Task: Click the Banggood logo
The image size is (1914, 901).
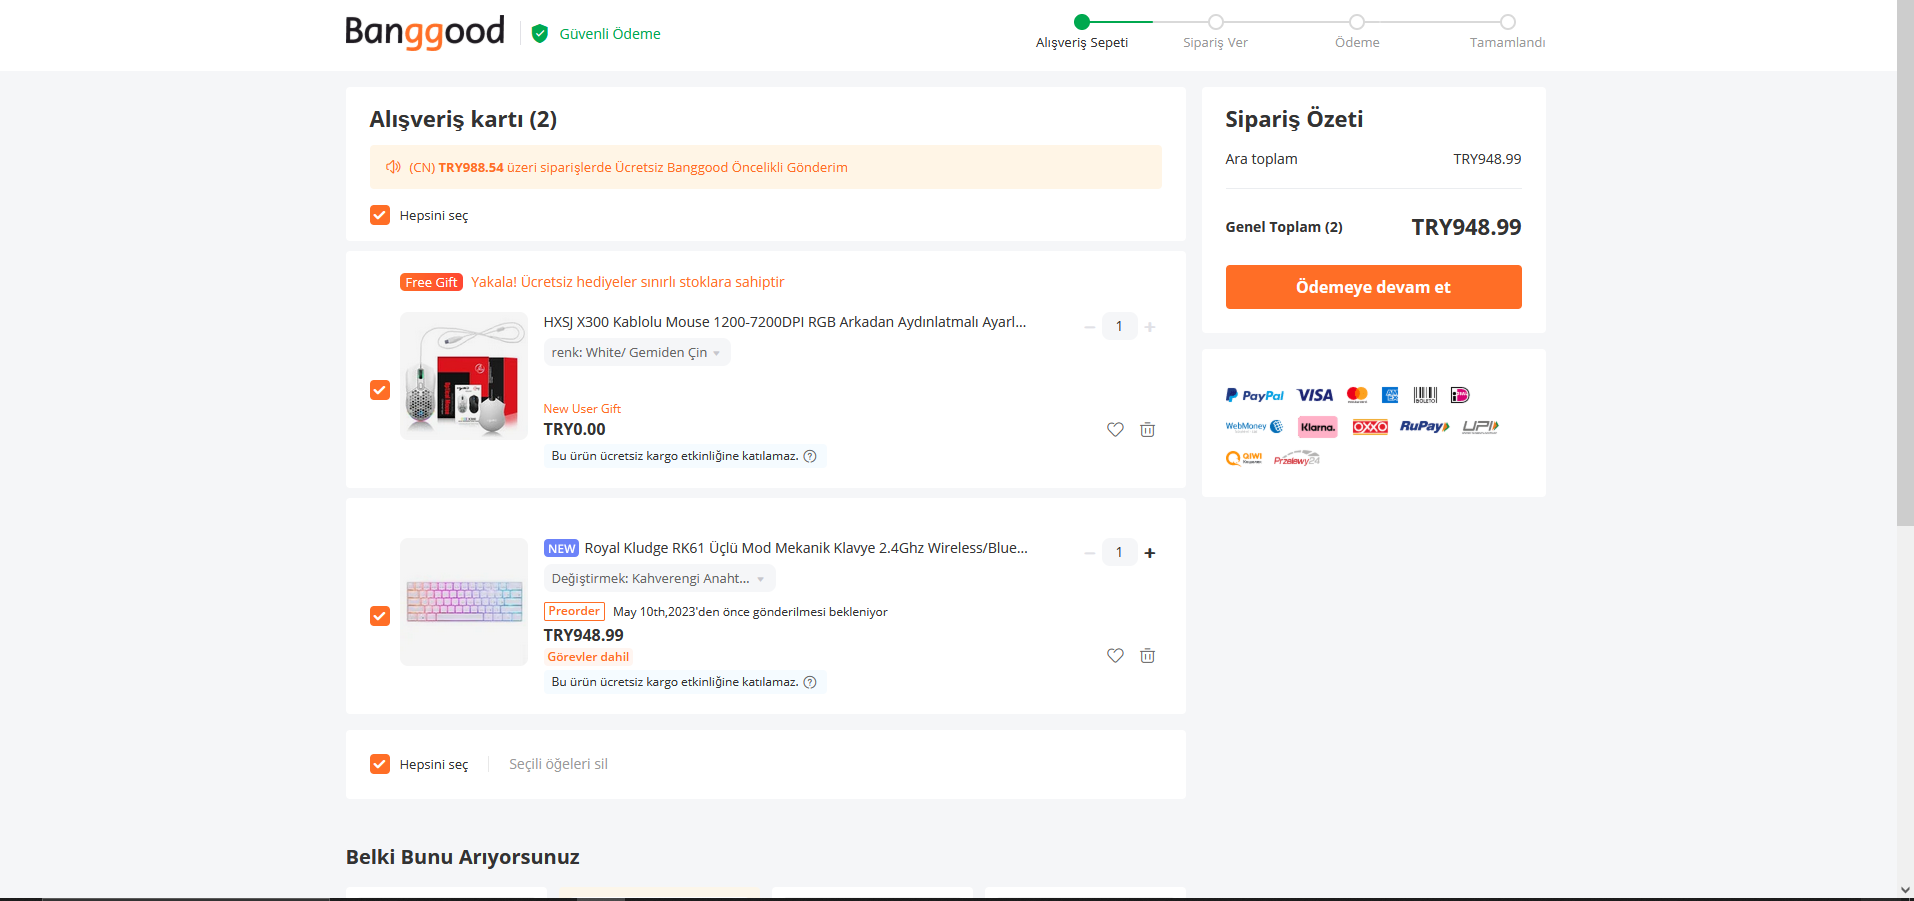Action: pyautogui.click(x=425, y=32)
